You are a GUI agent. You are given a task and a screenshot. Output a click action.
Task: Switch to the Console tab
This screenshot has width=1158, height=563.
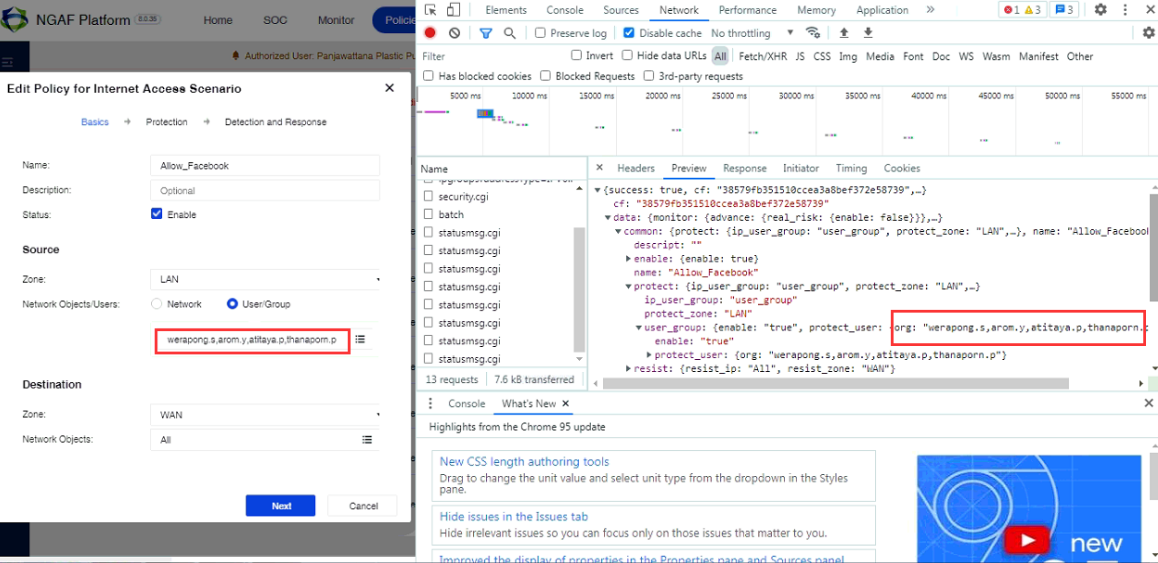tap(565, 10)
